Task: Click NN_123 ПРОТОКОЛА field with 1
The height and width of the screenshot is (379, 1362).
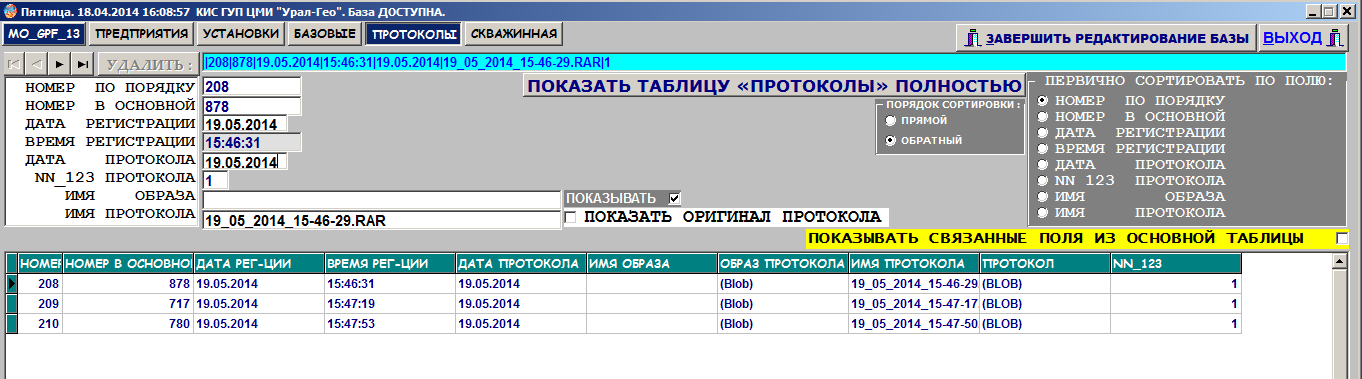Action: click(x=215, y=181)
